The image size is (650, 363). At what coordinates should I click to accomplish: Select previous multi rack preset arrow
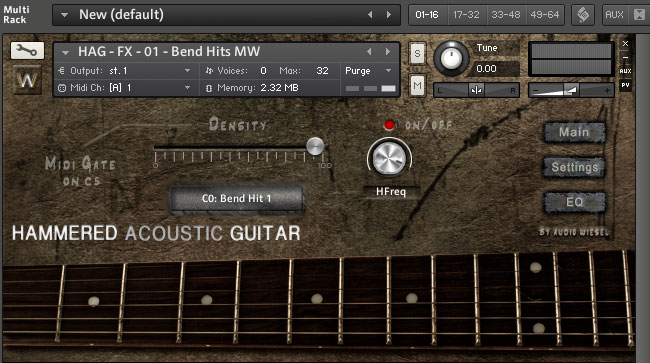tap(370, 15)
